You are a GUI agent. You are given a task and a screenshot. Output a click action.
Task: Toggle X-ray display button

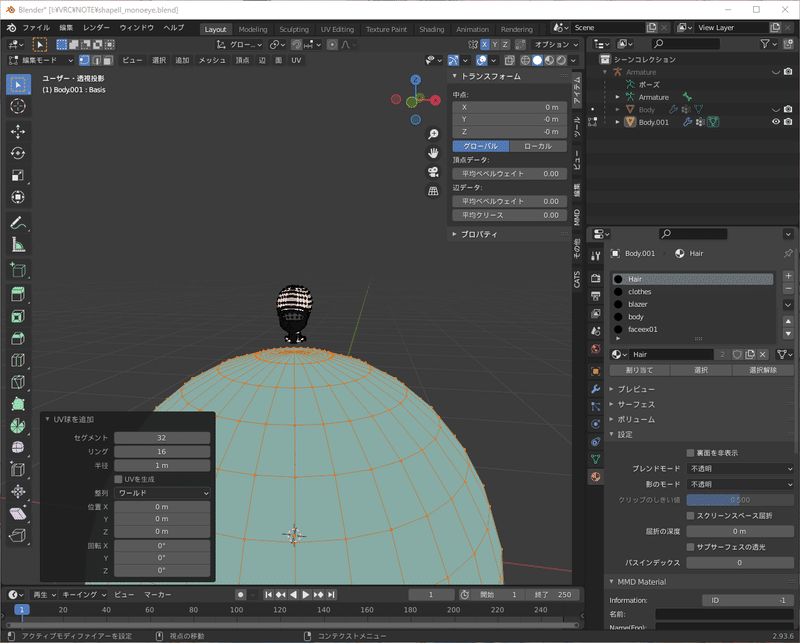tap(509, 60)
